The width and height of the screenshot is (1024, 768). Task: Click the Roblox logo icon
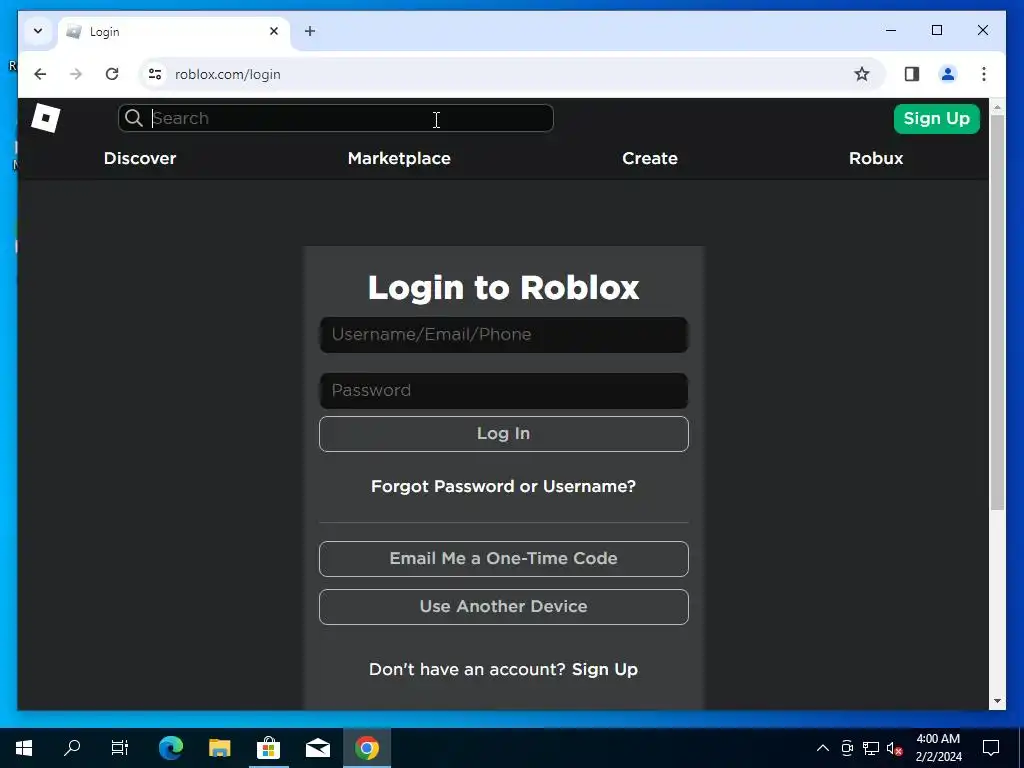46,118
